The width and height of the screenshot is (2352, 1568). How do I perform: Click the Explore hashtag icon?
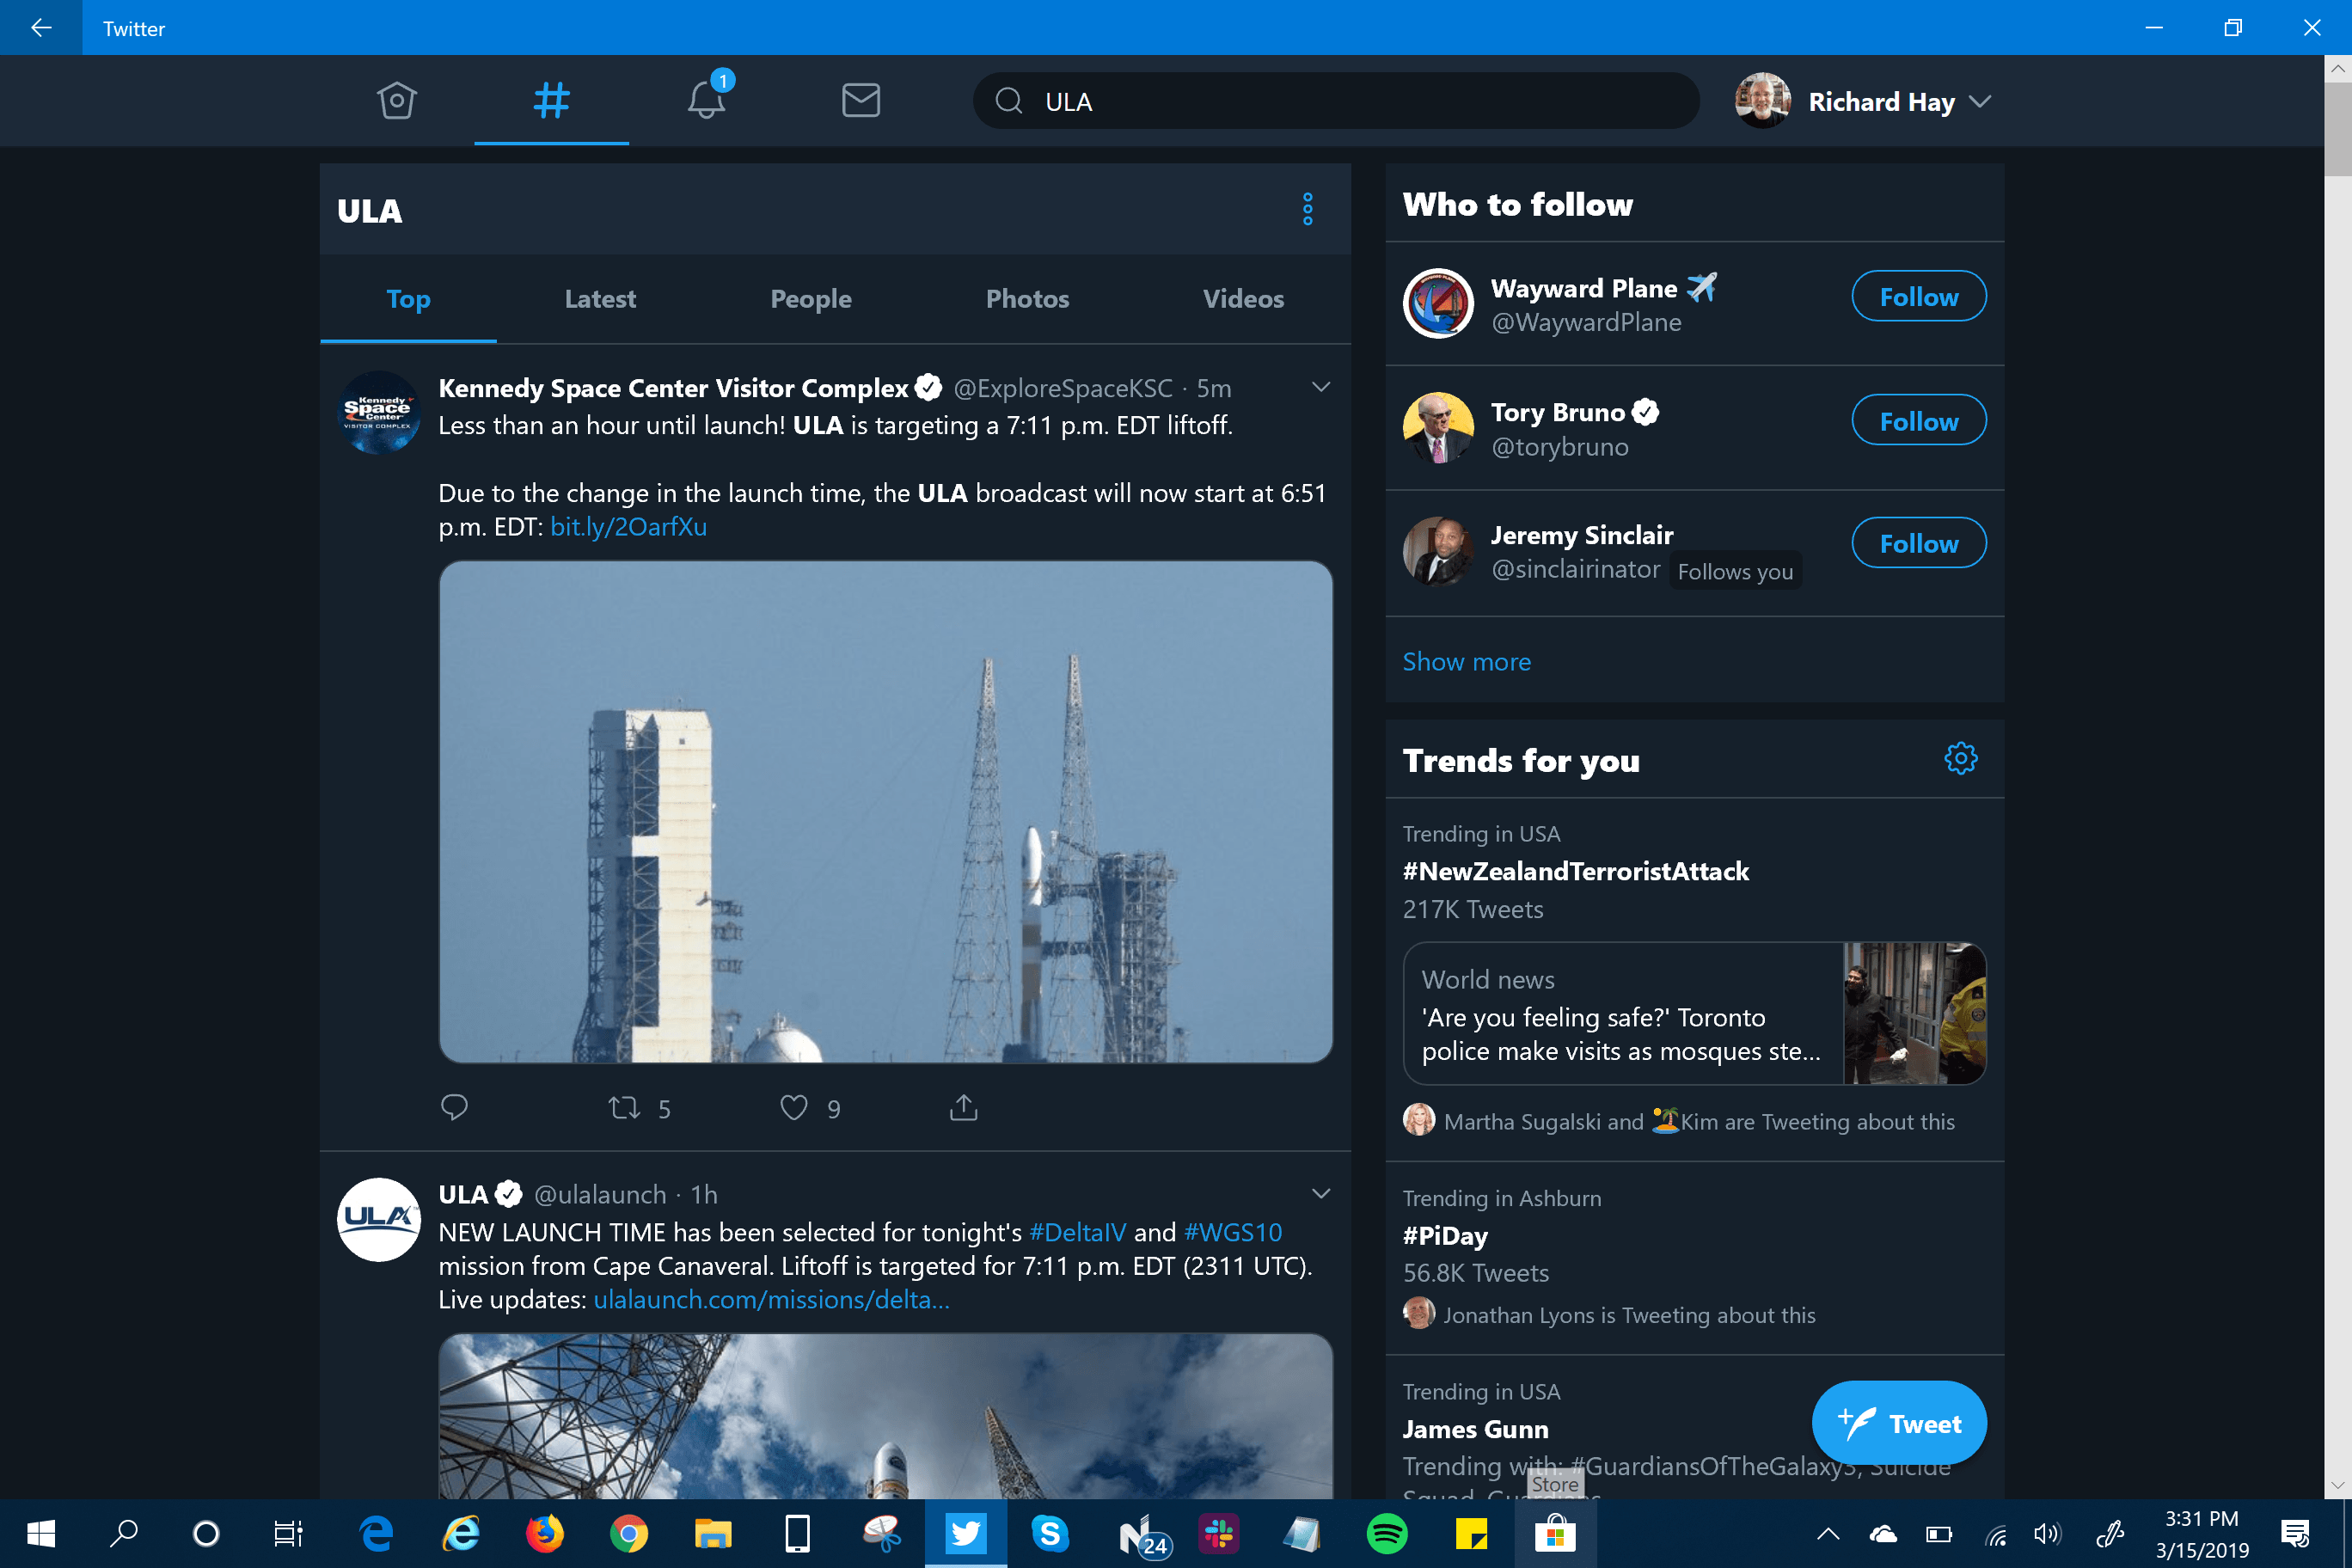(551, 101)
